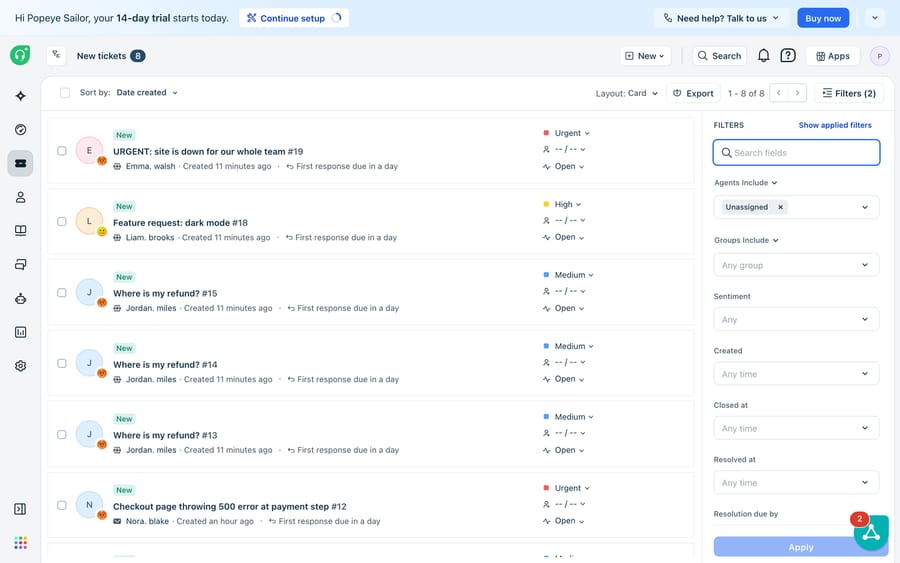Image resolution: width=900 pixels, height=563 pixels.
Task: Expand the Any group filter dropdown
Action: tap(796, 265)
